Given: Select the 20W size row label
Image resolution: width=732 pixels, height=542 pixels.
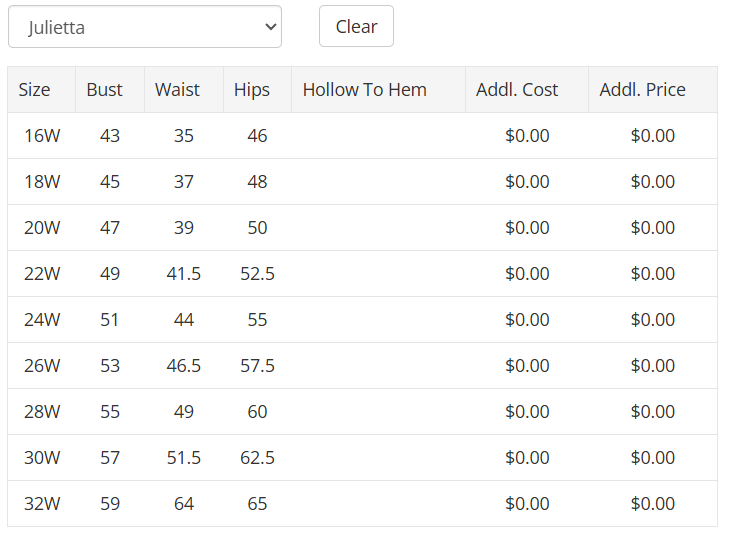Looking at the screenshot, I should point(42,228).
